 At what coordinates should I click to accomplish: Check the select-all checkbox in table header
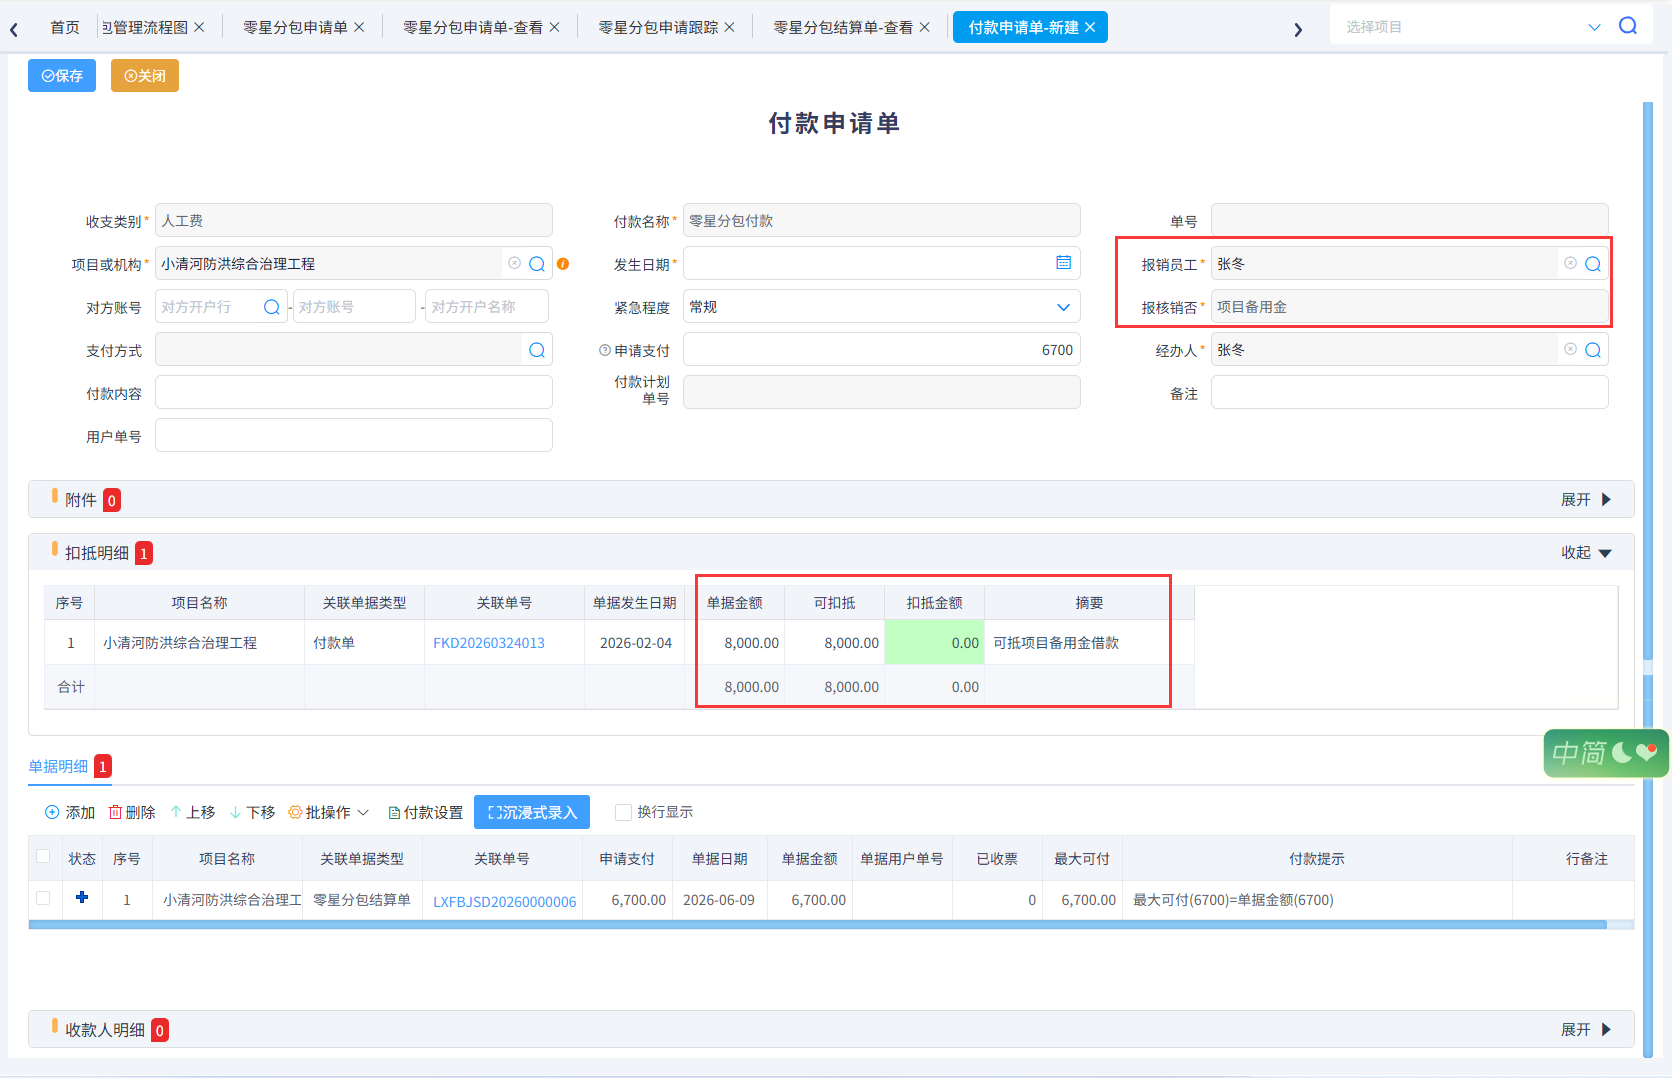coord(43,856)
